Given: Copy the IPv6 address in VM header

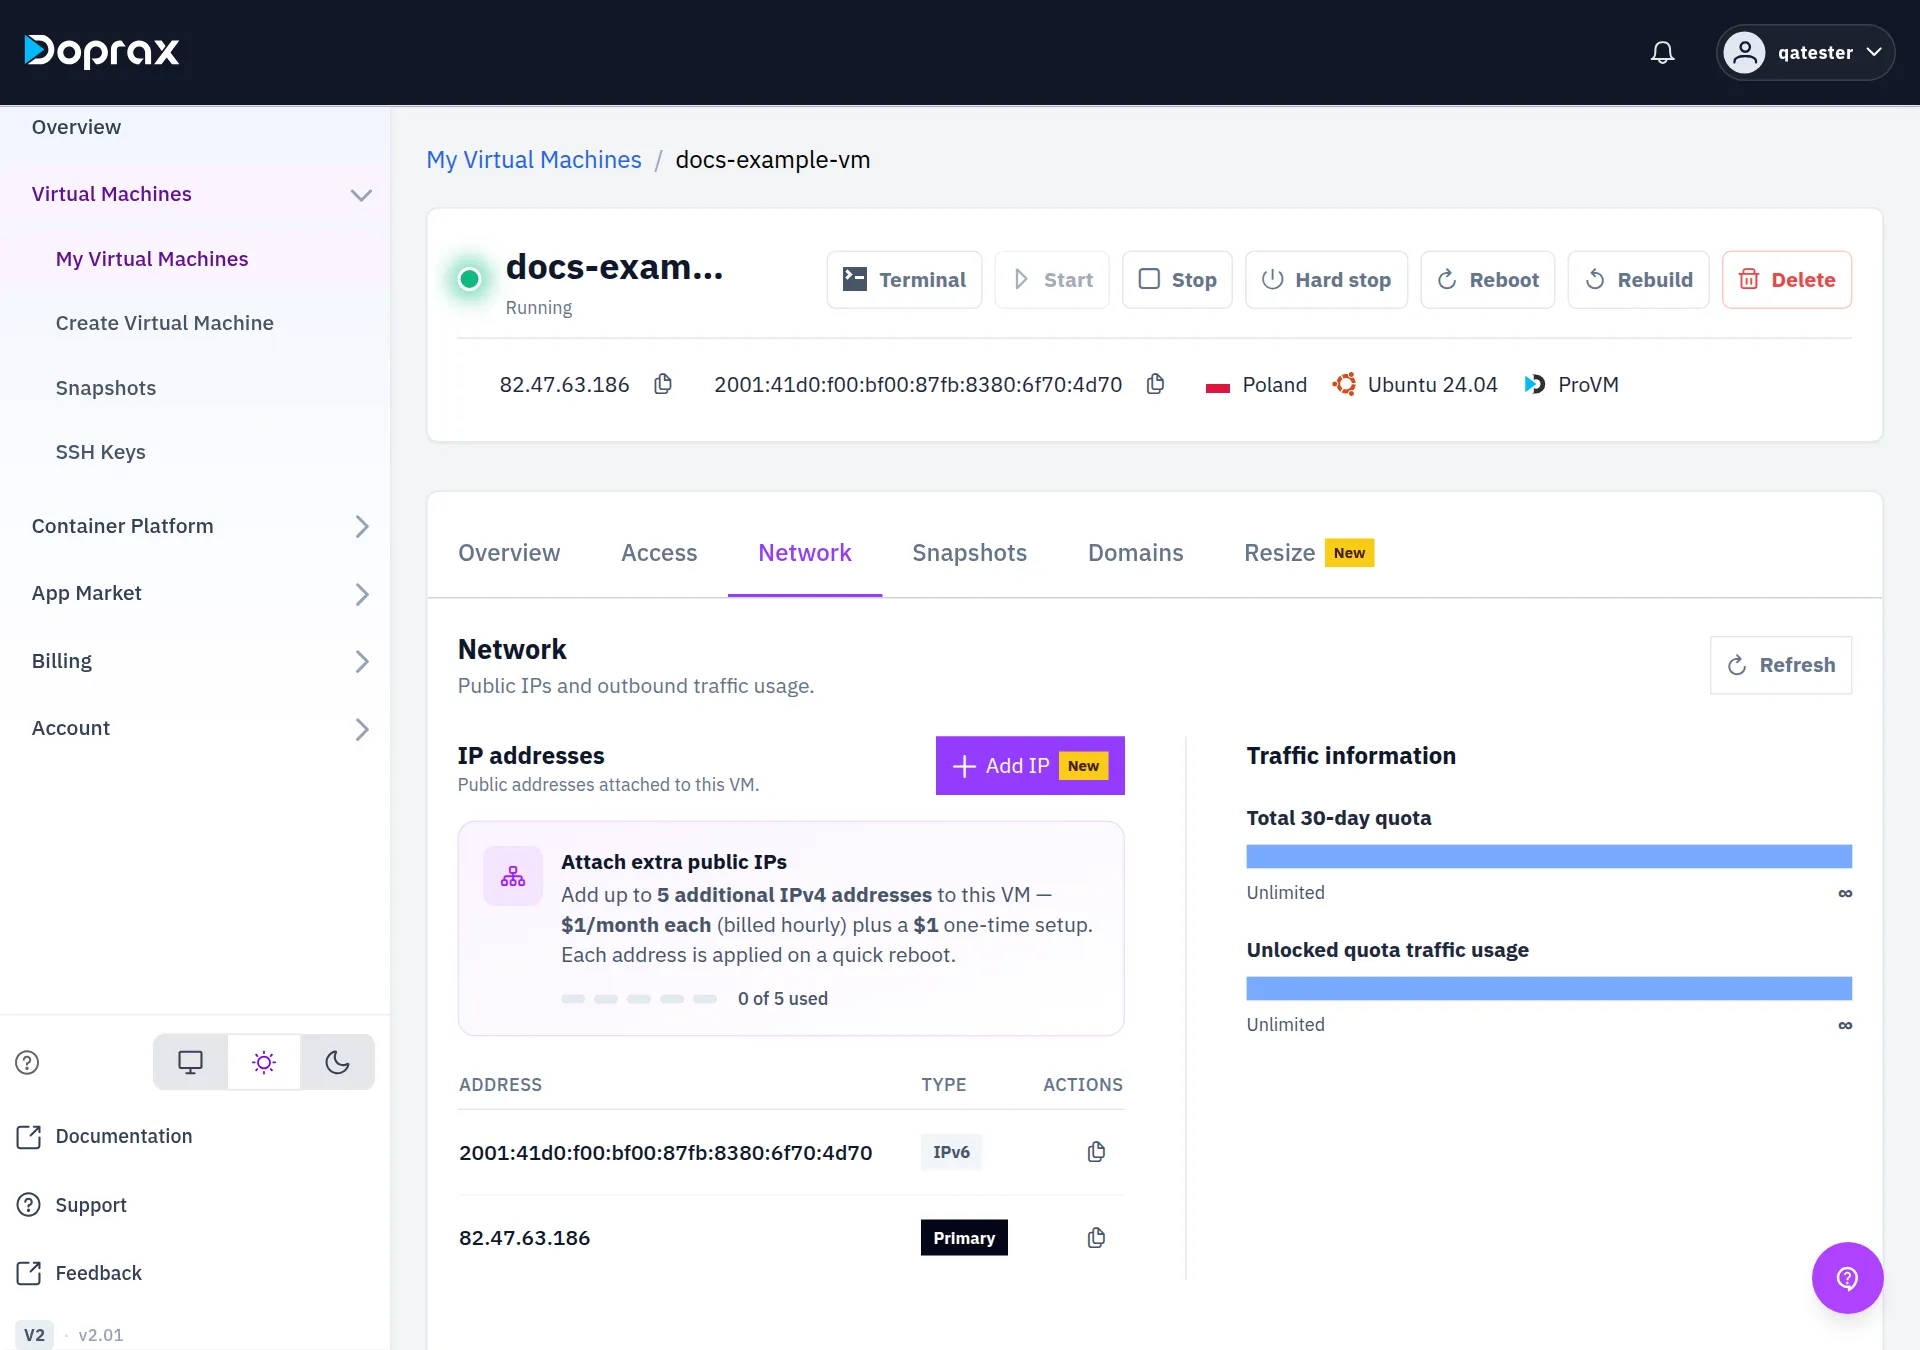Looking at the screenshot, I should (1155, 384).
